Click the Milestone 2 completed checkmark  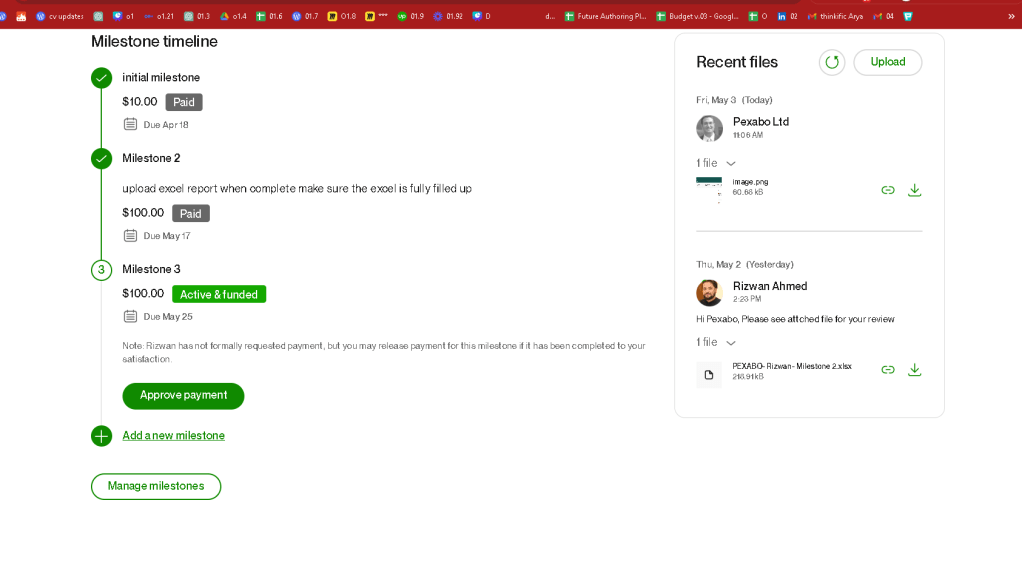point(101,158)
